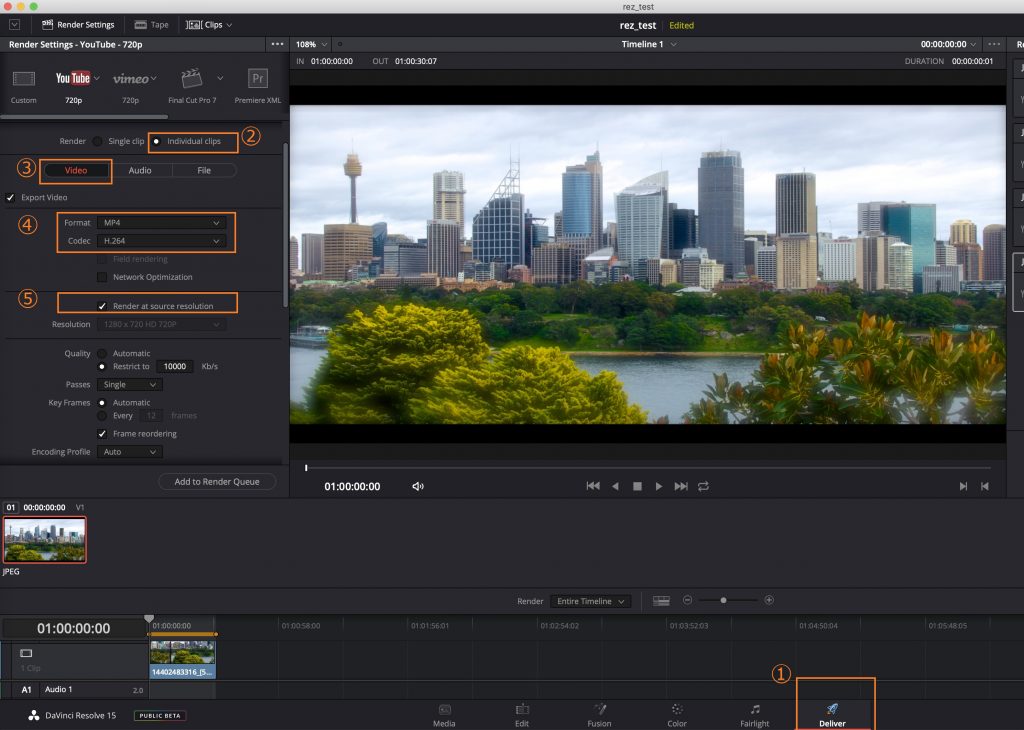Choose the Vimeo 720p preset
This screenshot has height=730, width=1024.
pyautogui.click(x=131, y=86)
